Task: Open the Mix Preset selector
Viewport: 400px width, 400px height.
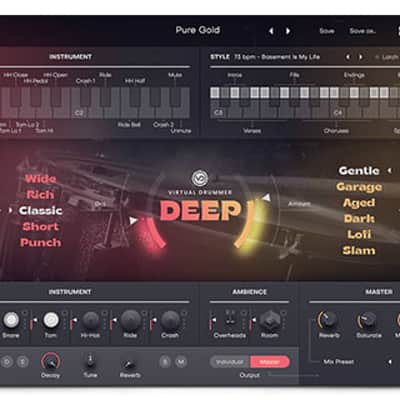Action: (x=339, y=362)
